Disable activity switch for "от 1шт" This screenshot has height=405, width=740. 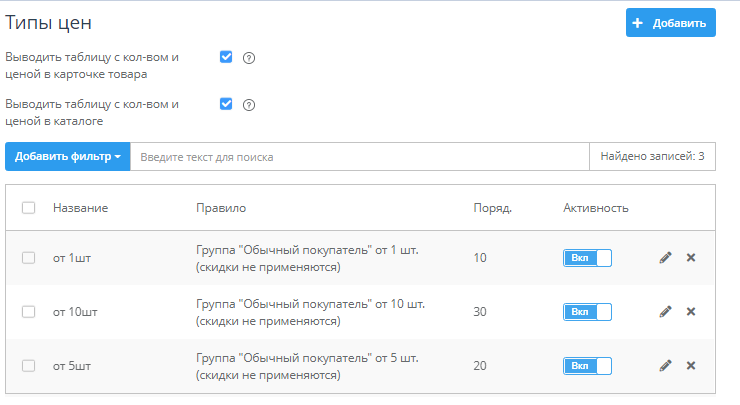pyautogui.click(x=587, y=258)
